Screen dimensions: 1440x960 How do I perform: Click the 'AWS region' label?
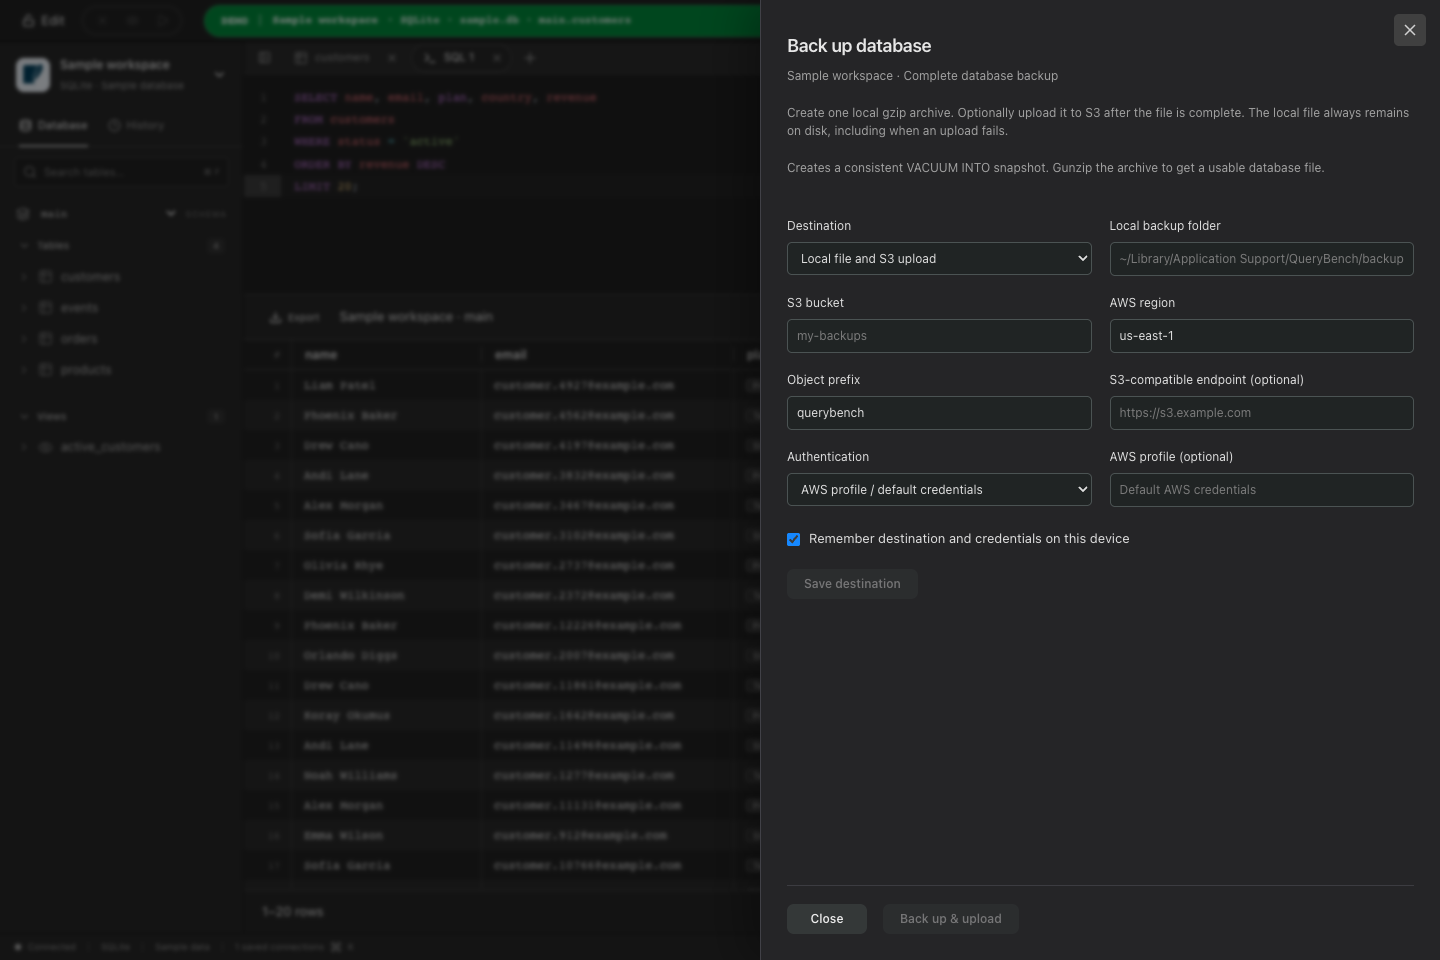coord(1142,303)
